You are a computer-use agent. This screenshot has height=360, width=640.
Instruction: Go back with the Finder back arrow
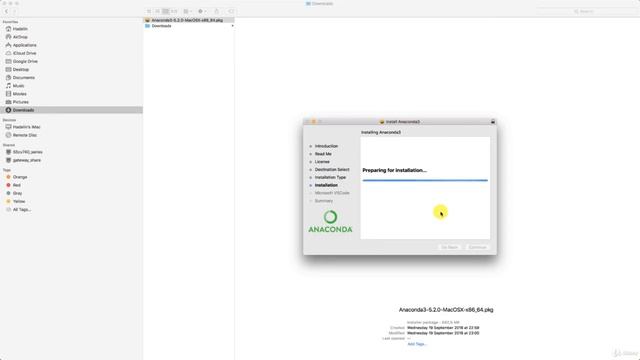tap(6, 11)
